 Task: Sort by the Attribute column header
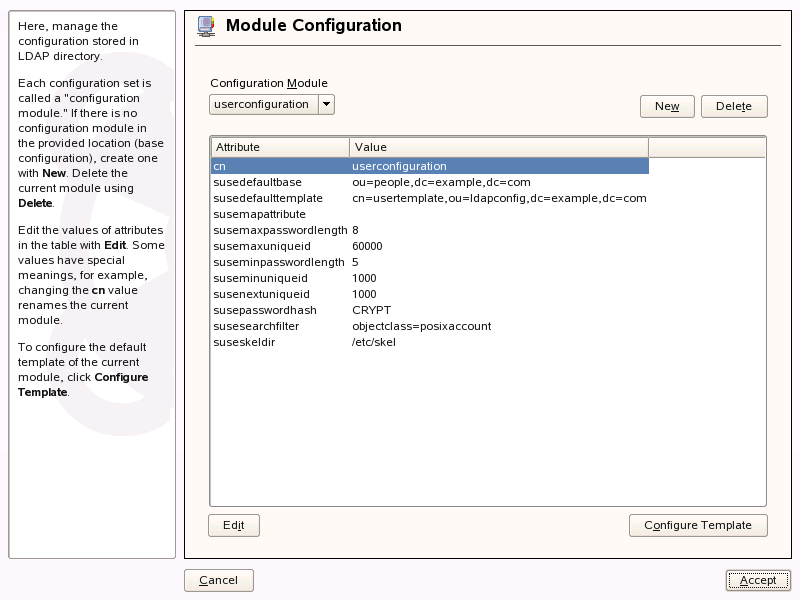[279, 147]
